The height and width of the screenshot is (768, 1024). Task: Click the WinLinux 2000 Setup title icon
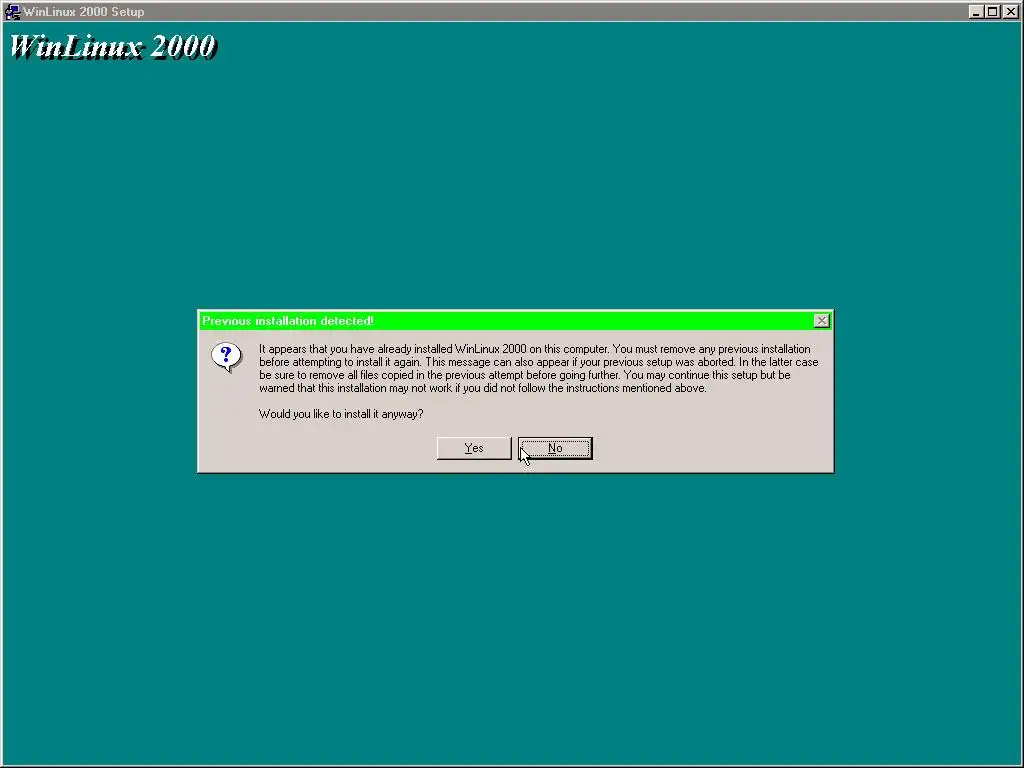click(12, 11)
